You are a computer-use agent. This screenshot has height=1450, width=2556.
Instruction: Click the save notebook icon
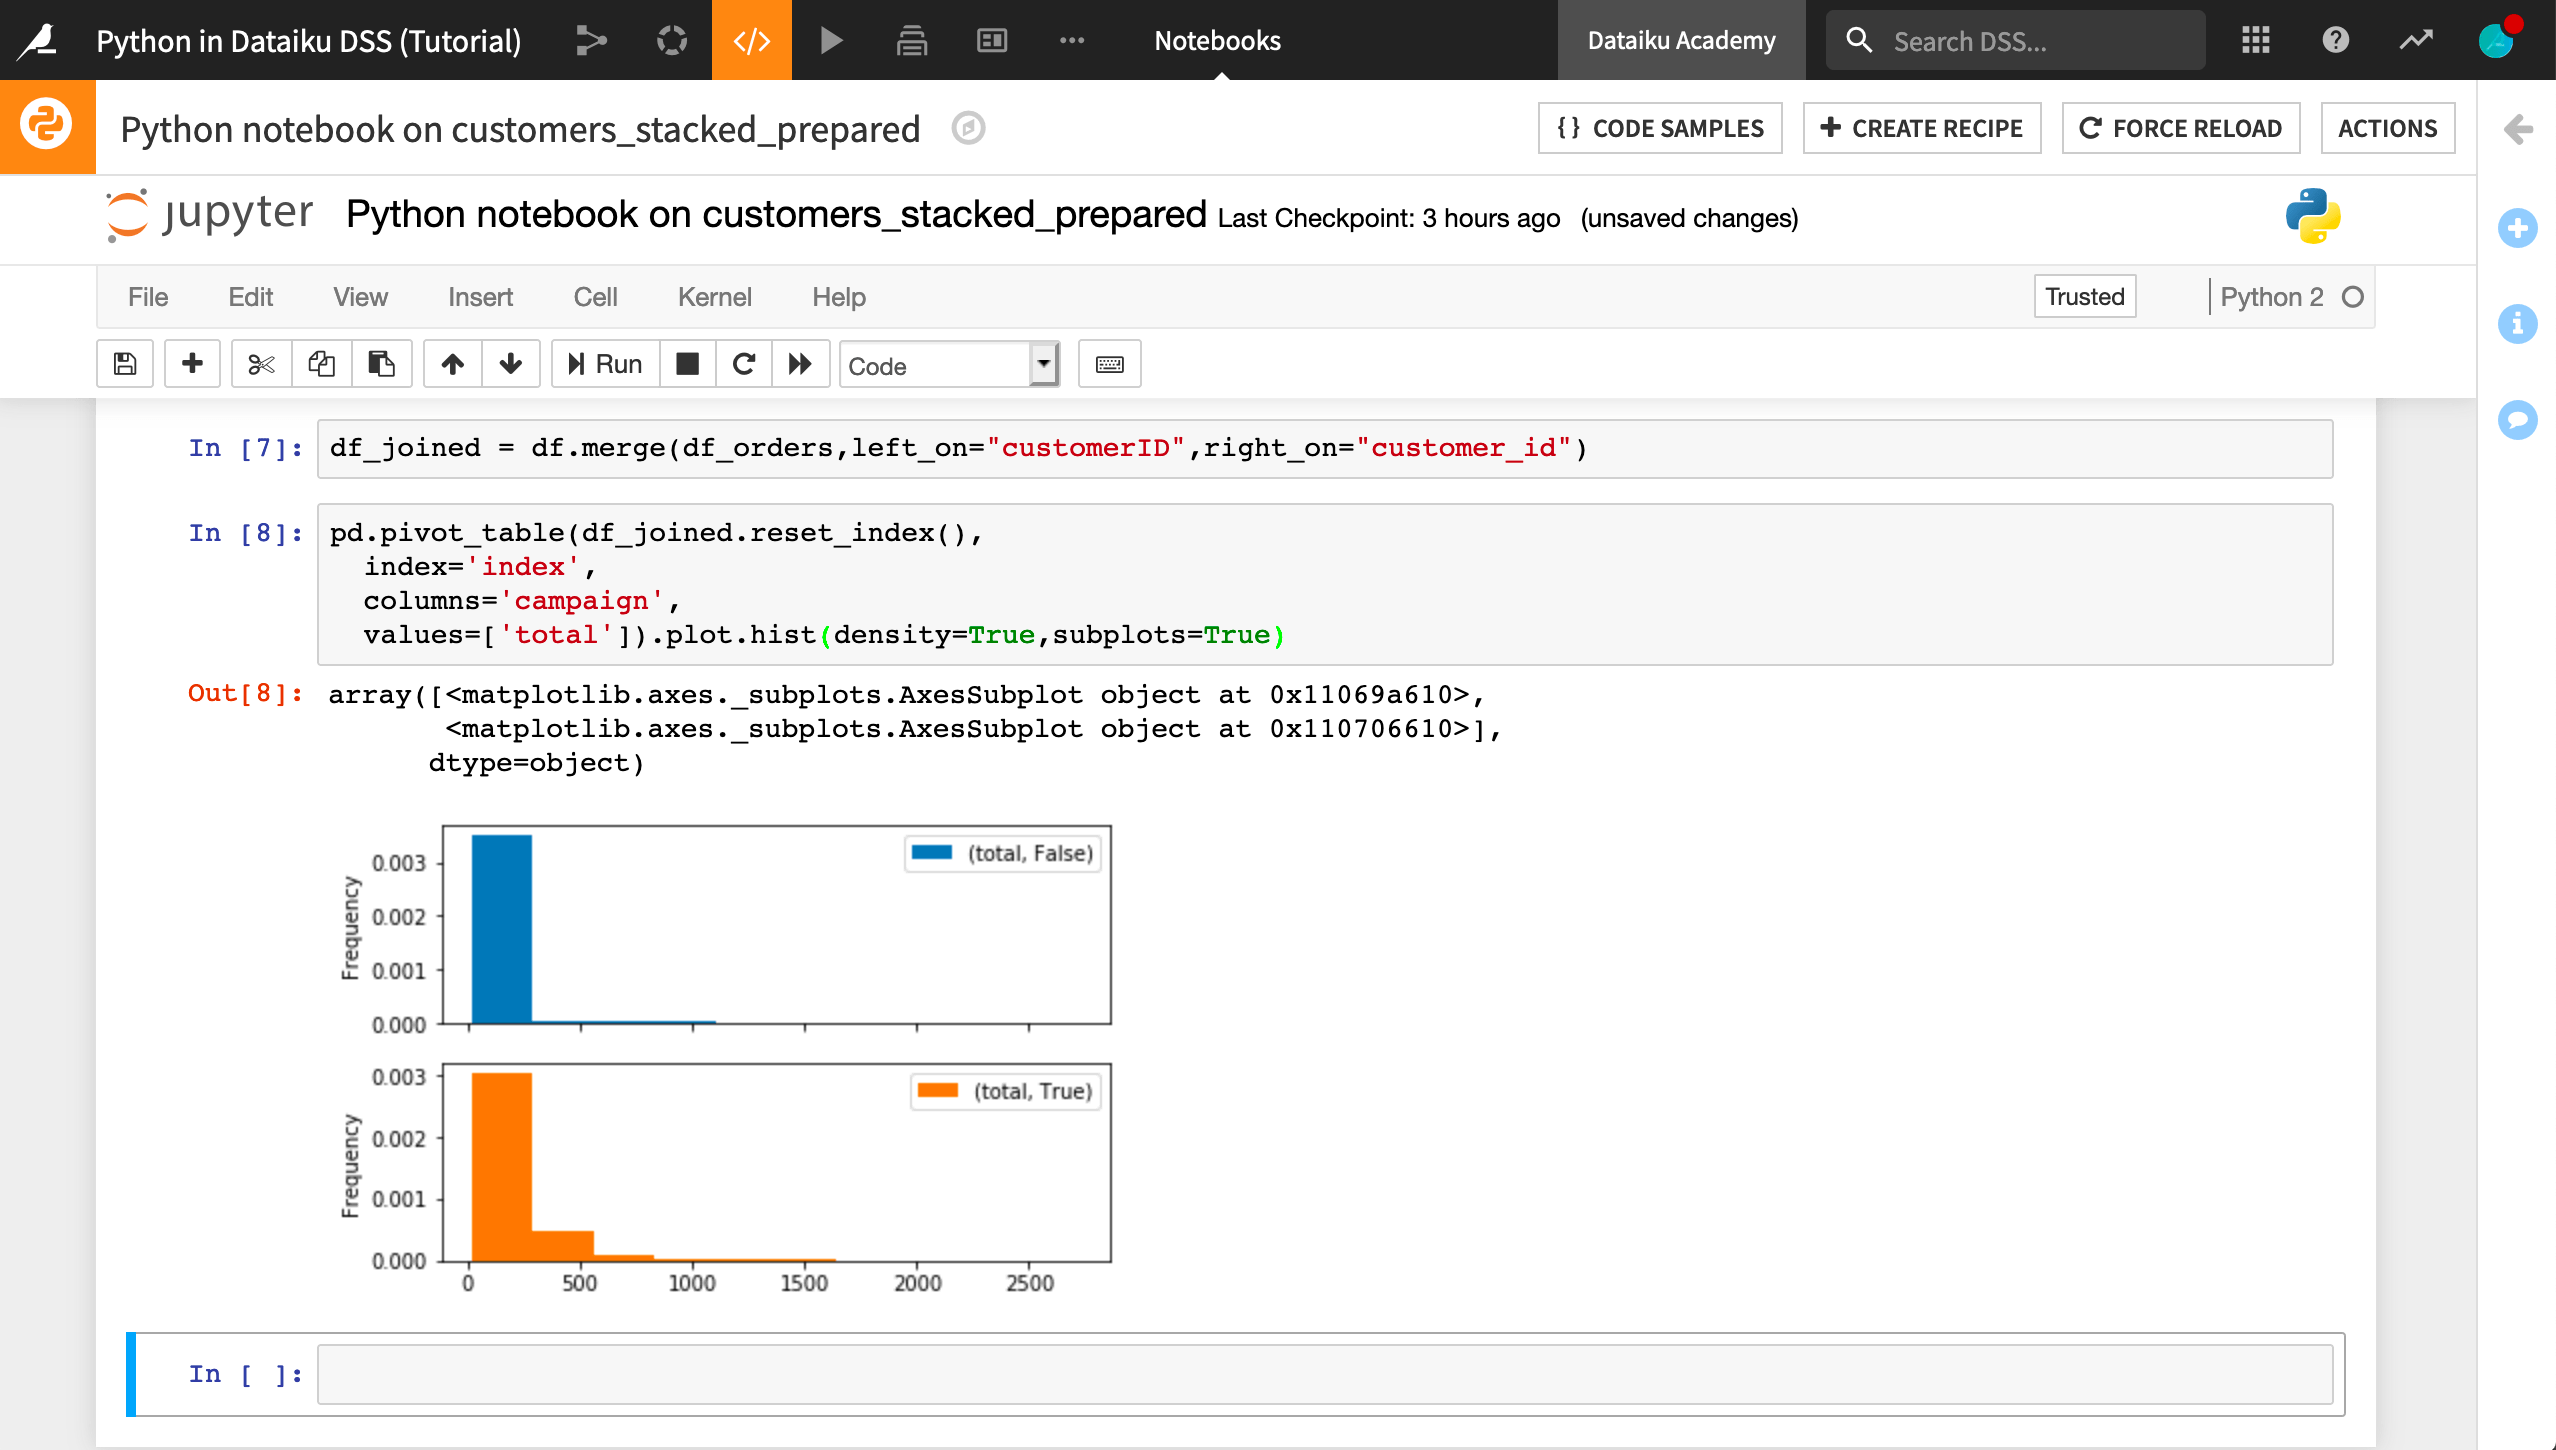point(123,365)
